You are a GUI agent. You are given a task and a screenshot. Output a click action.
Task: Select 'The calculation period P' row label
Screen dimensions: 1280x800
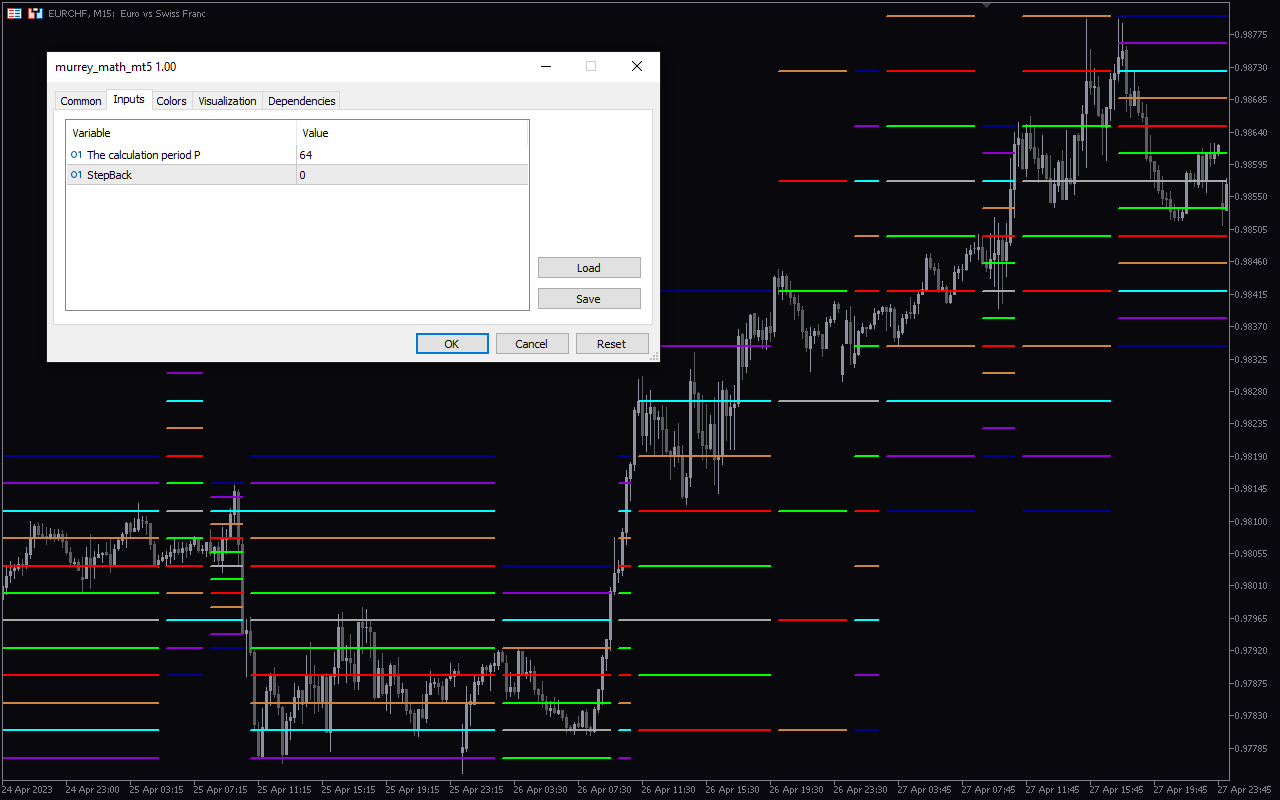coord(143,155)
